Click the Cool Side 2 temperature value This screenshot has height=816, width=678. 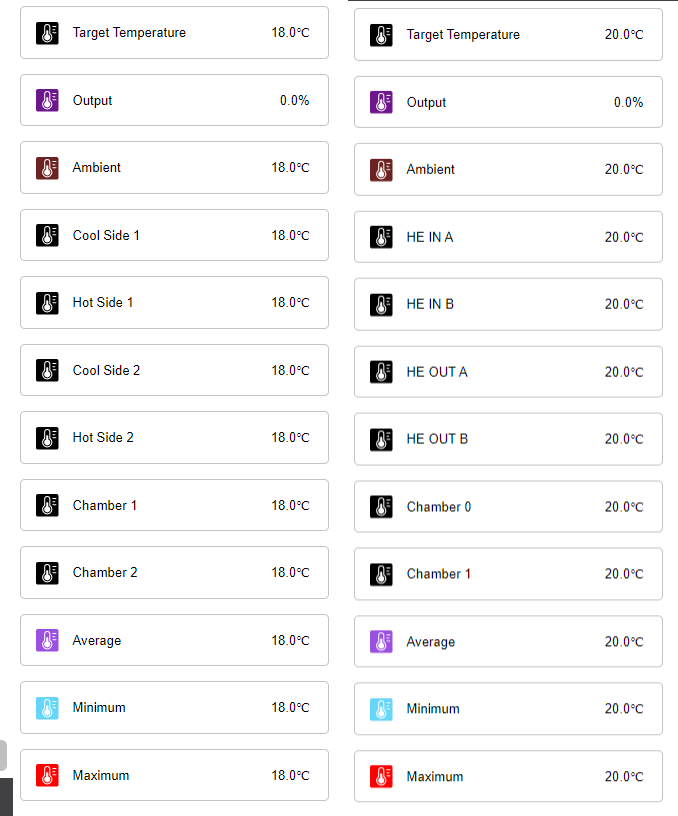[x=290, y=370]
